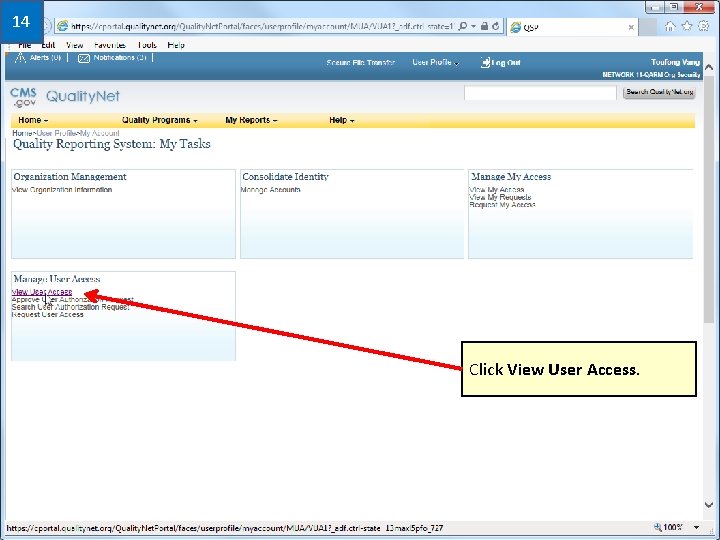Image resolution: width=720 pixels, height=540 pixels.
Task: Click Manage Accounts link
Action: click(x=270, y=190)
